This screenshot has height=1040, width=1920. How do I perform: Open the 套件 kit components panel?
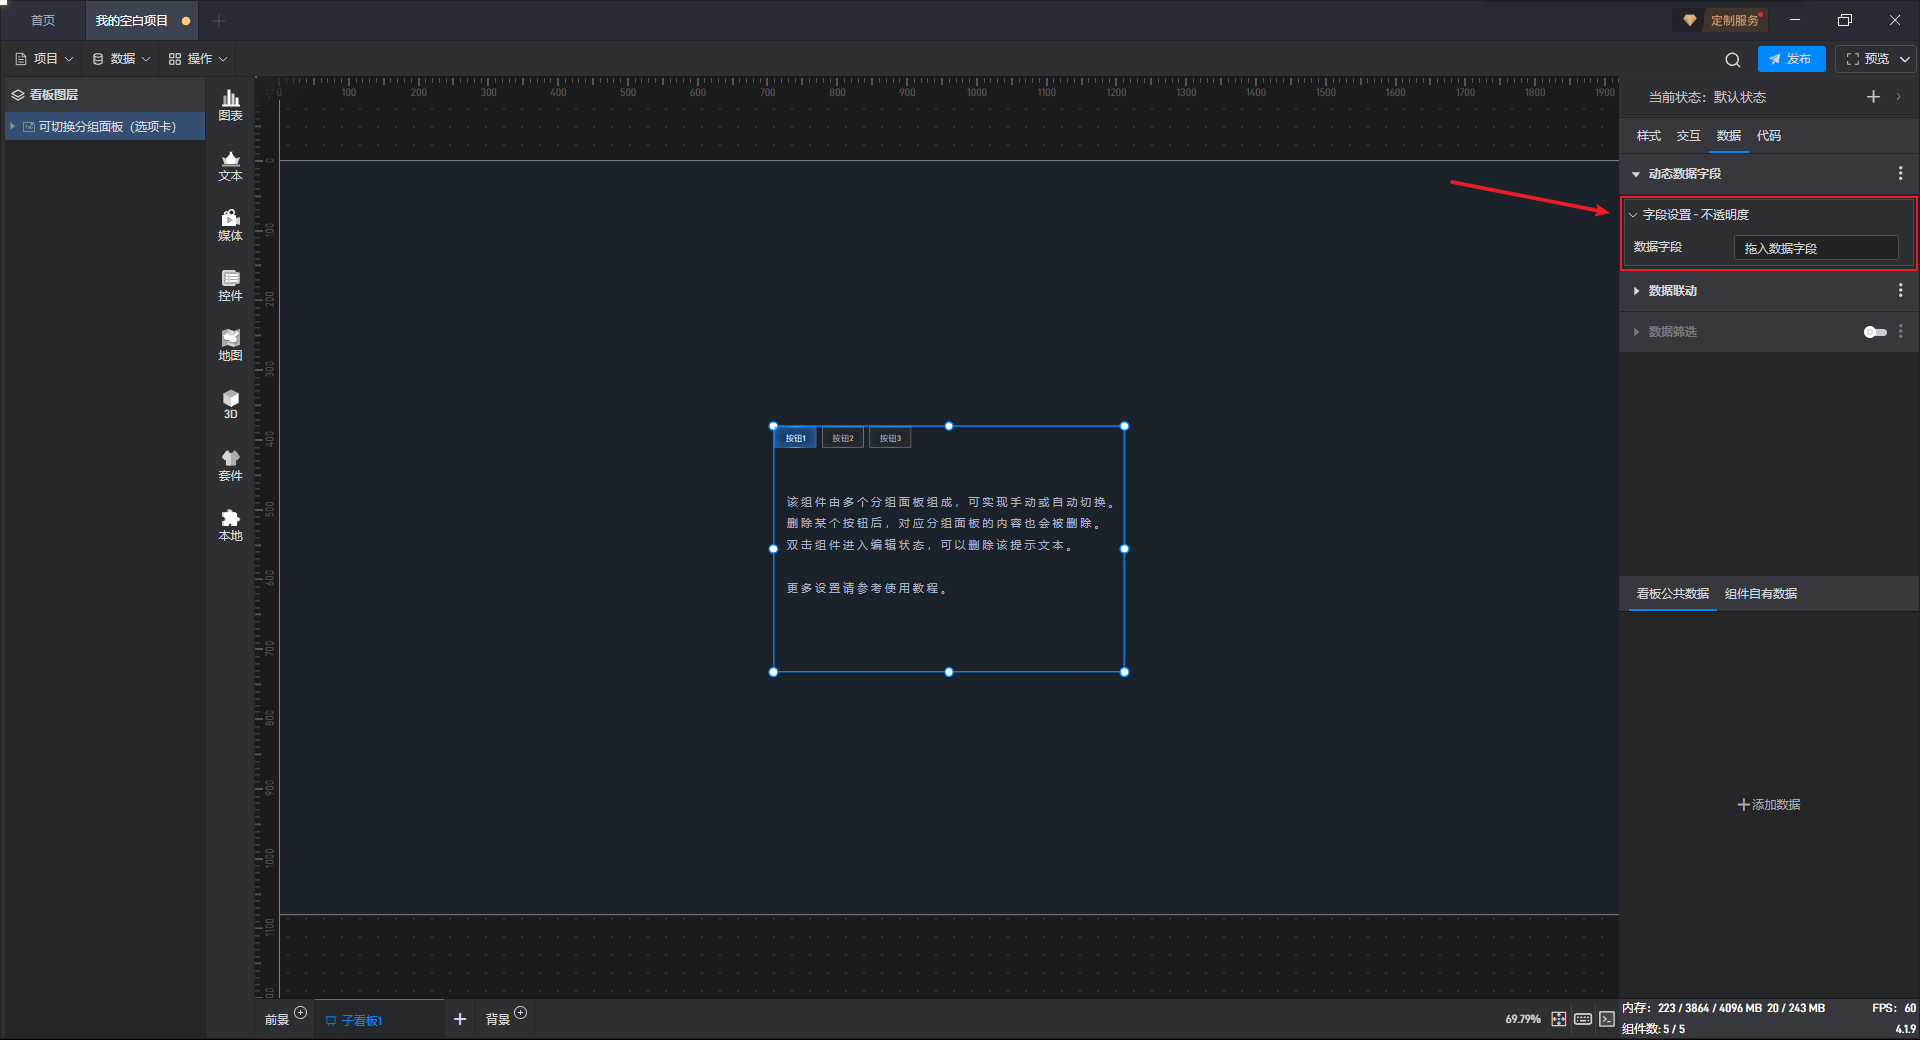point(230,465)
